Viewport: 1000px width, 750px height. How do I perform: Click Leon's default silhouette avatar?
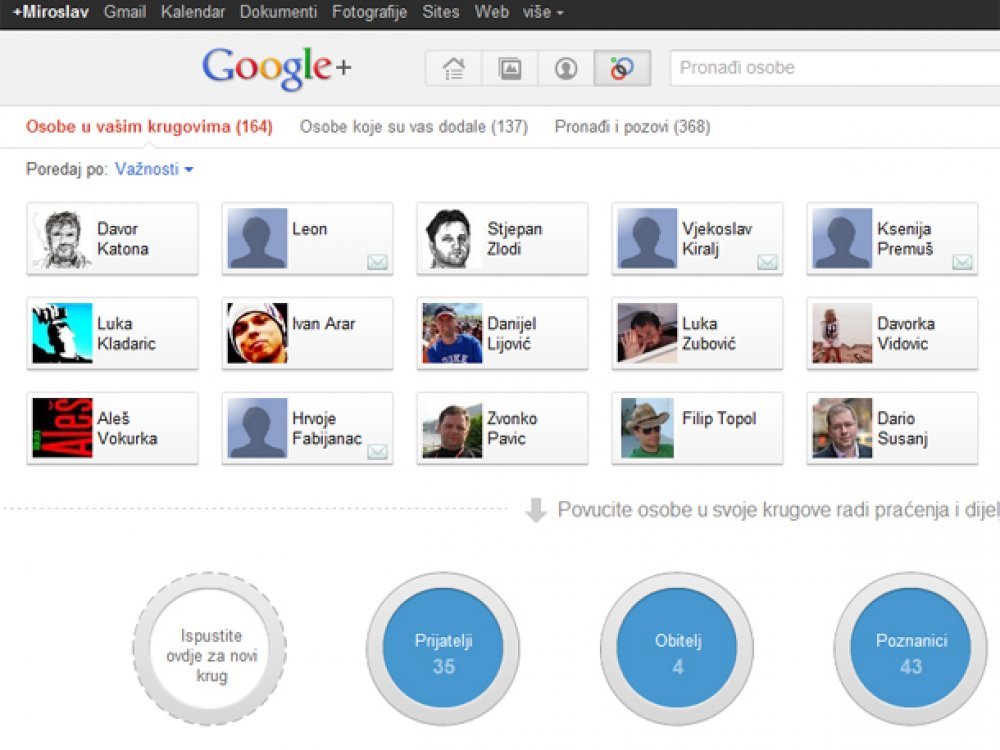pyautogui.click(x=257, y=239)
